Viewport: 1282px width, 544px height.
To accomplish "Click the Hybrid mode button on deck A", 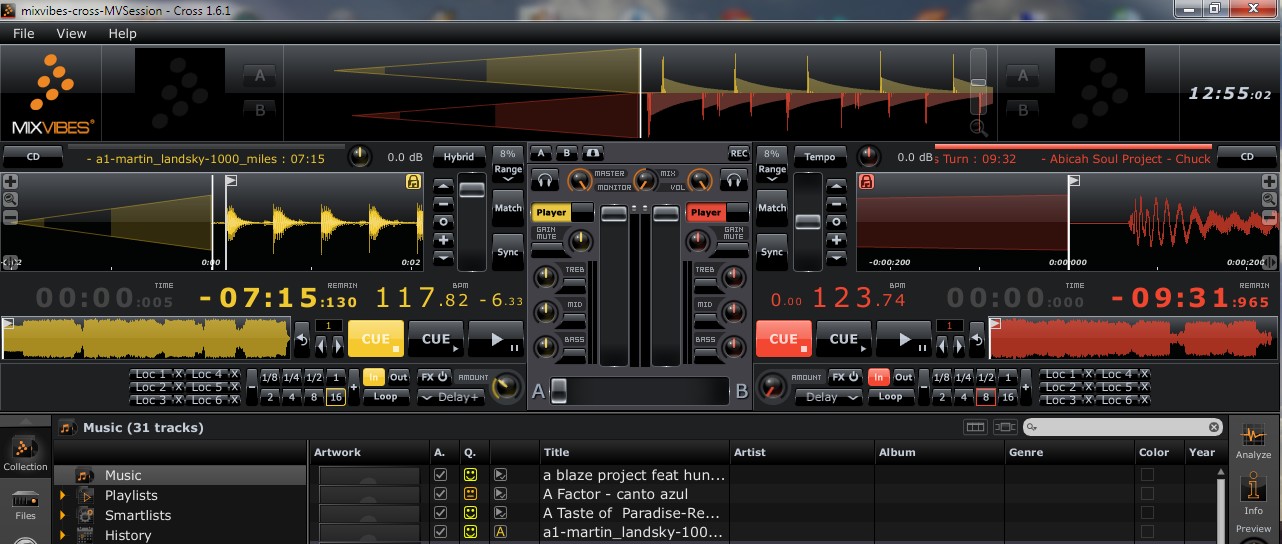I will coord(459,157).
